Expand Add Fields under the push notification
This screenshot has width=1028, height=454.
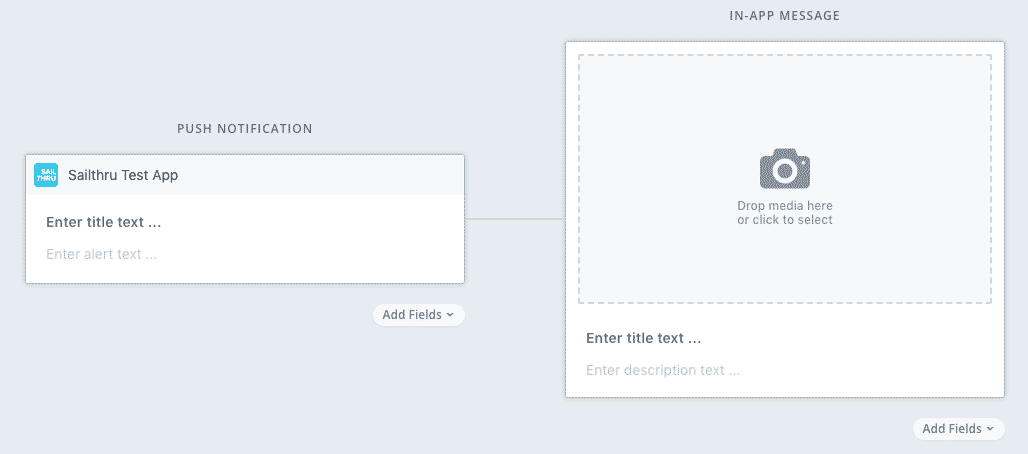418,315
